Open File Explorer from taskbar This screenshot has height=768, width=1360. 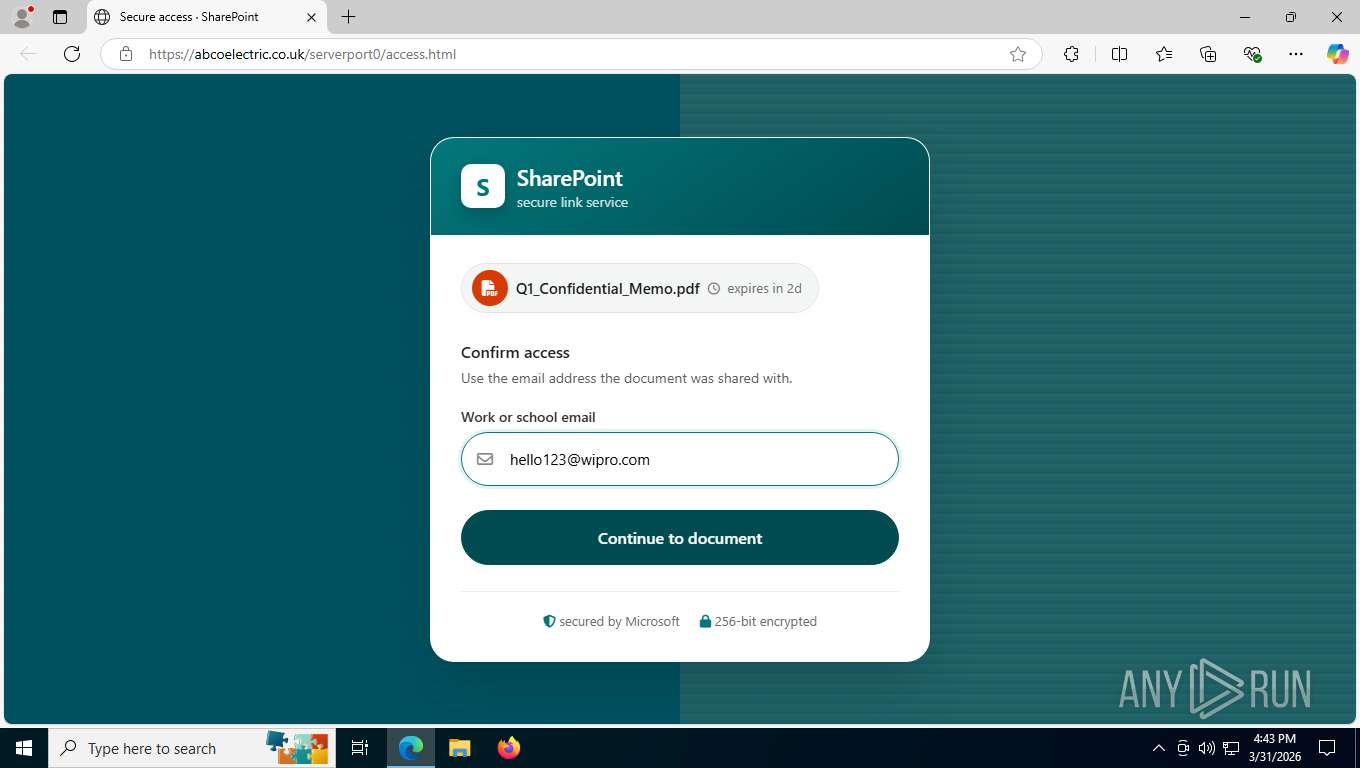459,748
